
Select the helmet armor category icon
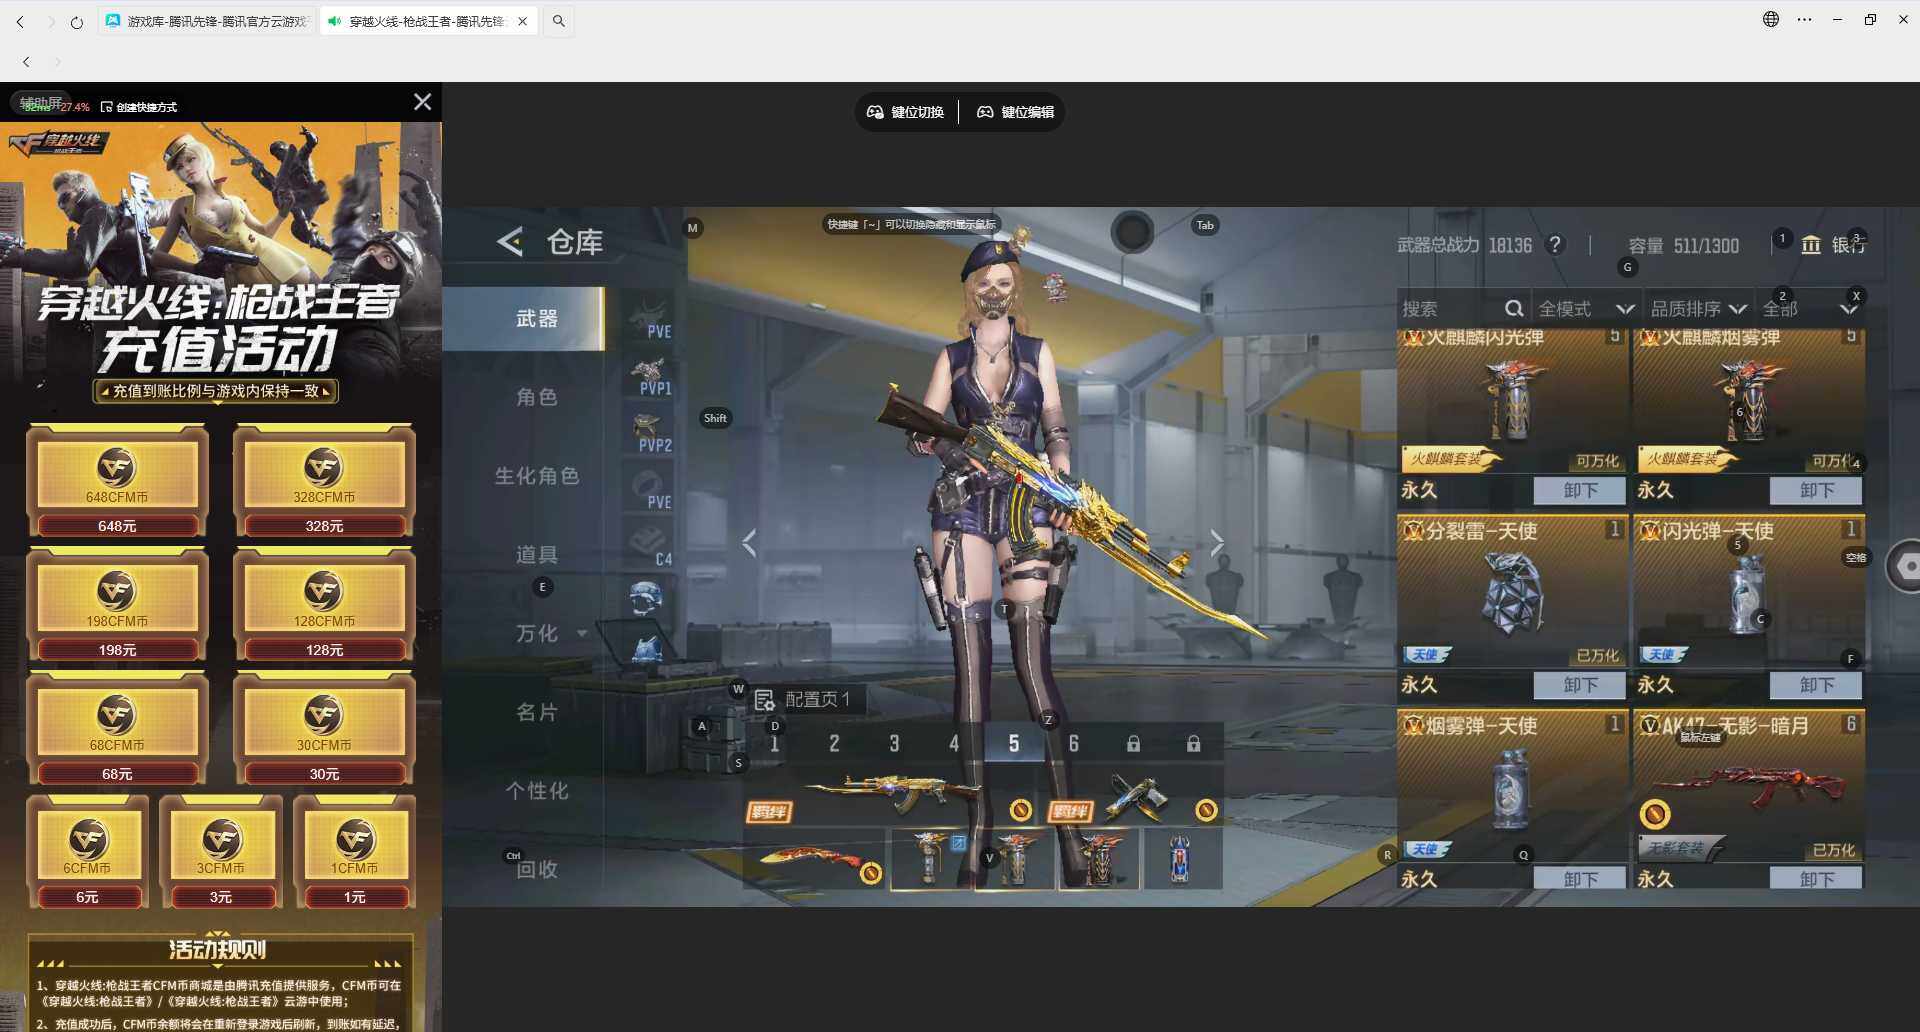point(648,599)
